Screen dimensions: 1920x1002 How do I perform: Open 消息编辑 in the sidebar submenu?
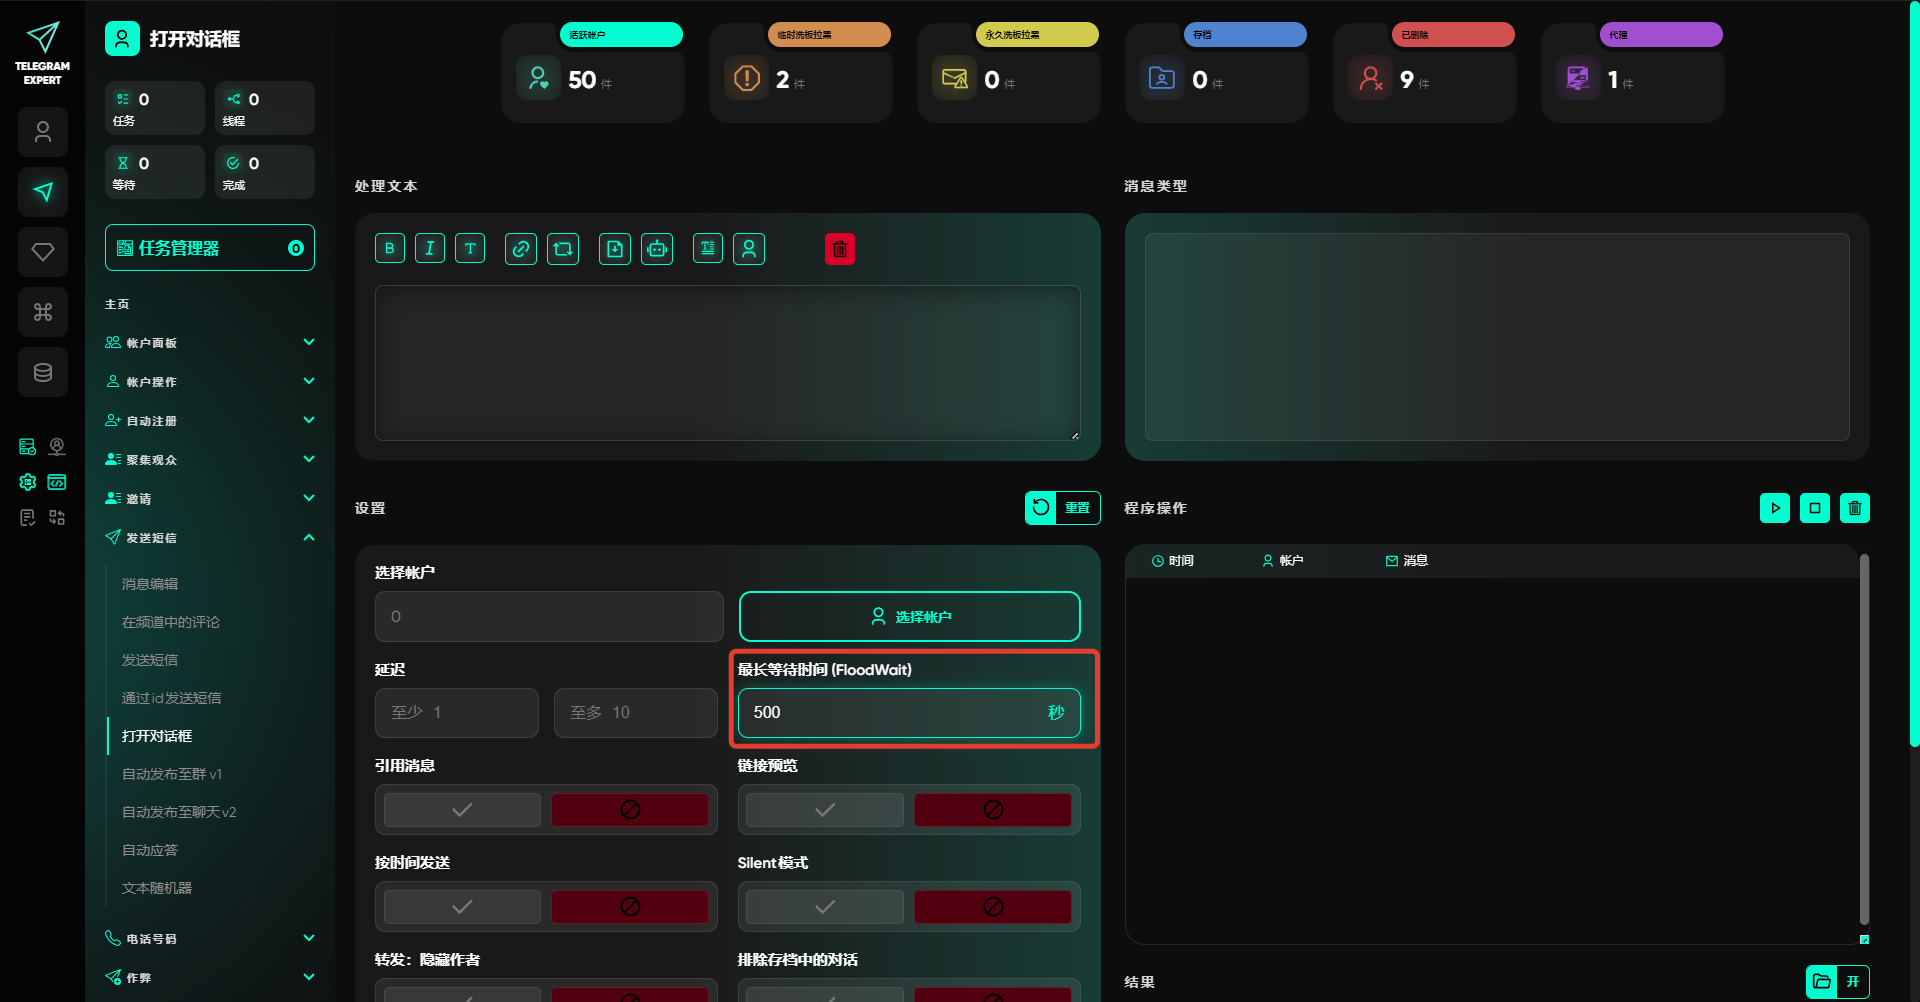tap(150, 584)
